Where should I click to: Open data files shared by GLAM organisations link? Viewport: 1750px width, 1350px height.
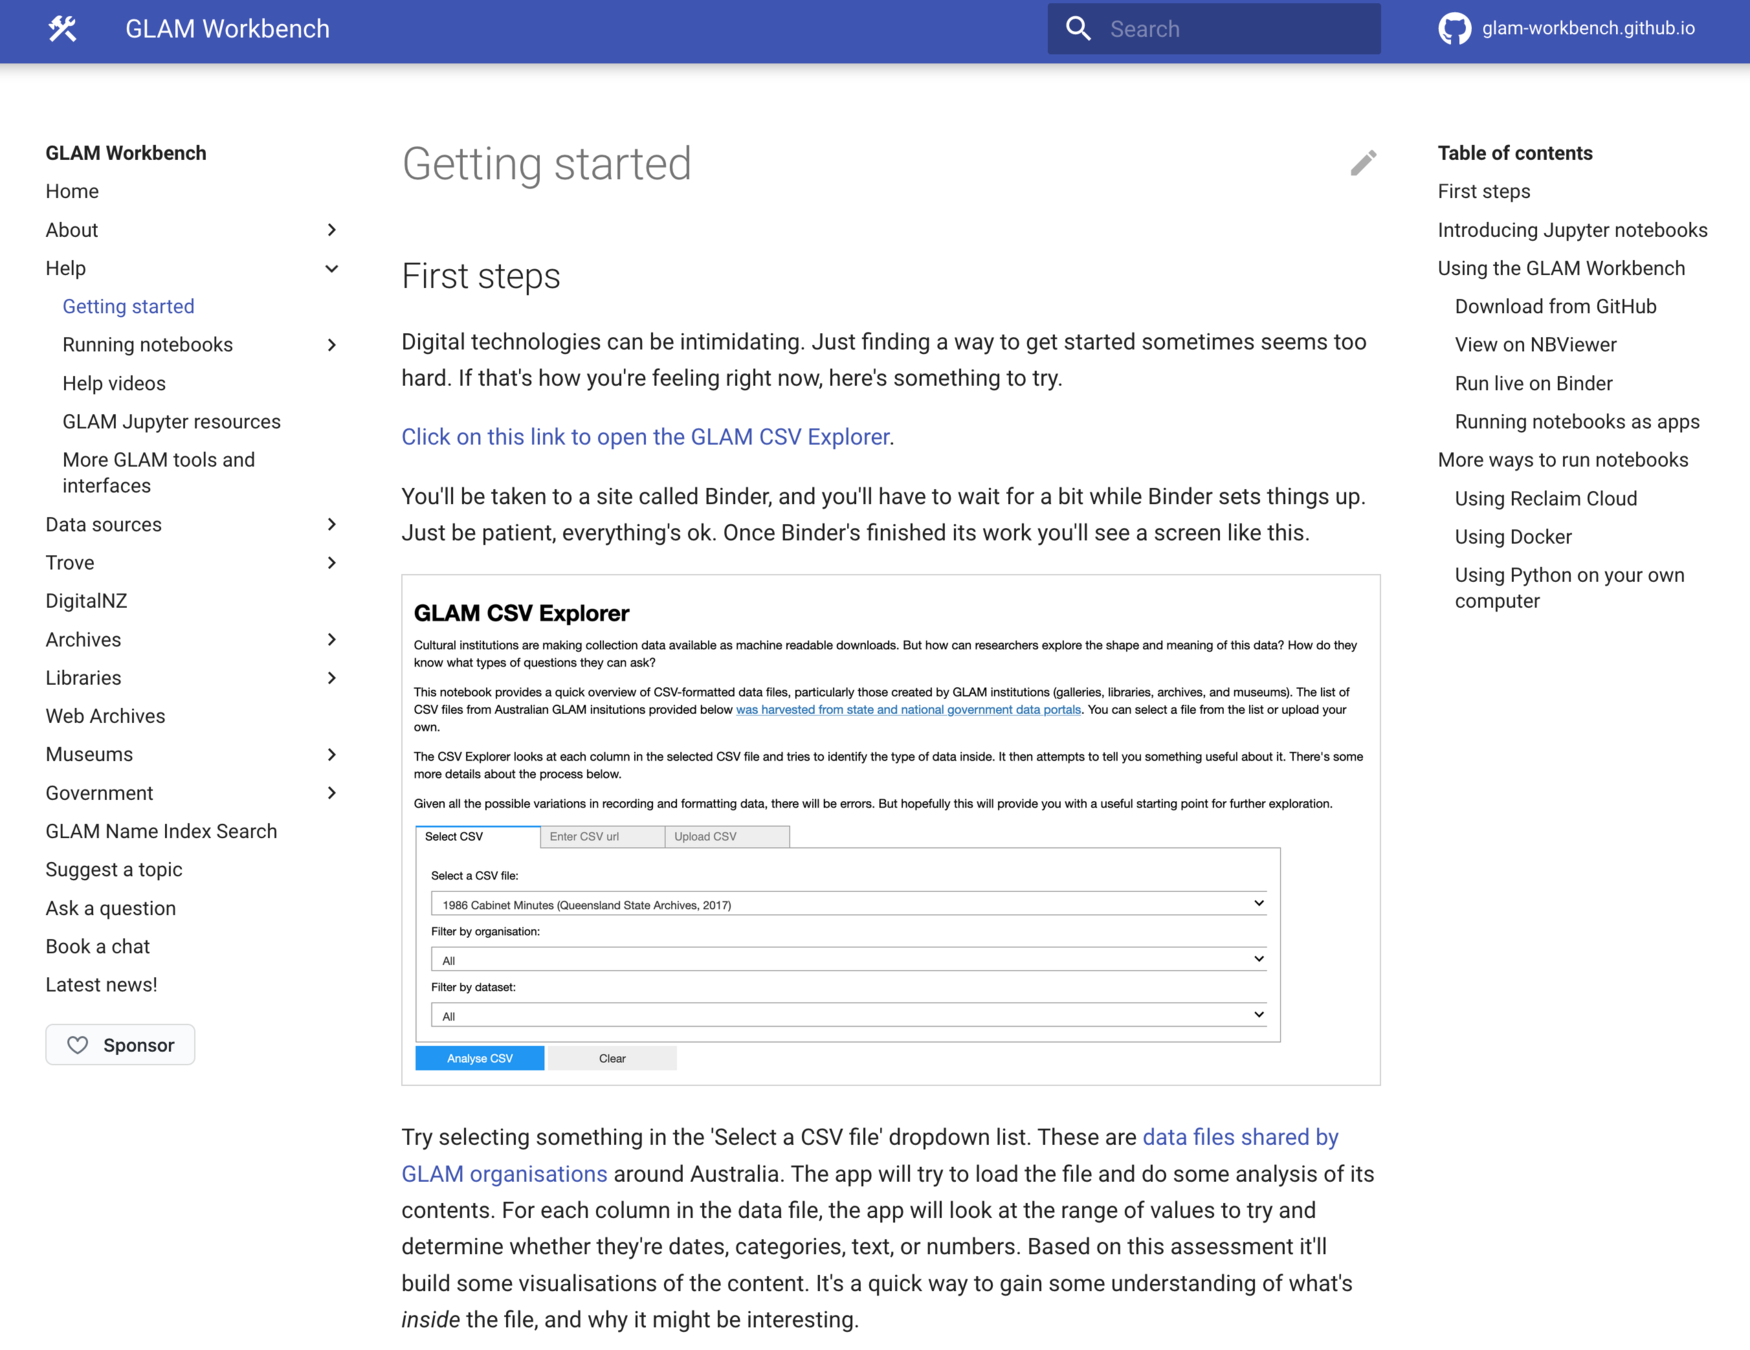point(870,1155)
